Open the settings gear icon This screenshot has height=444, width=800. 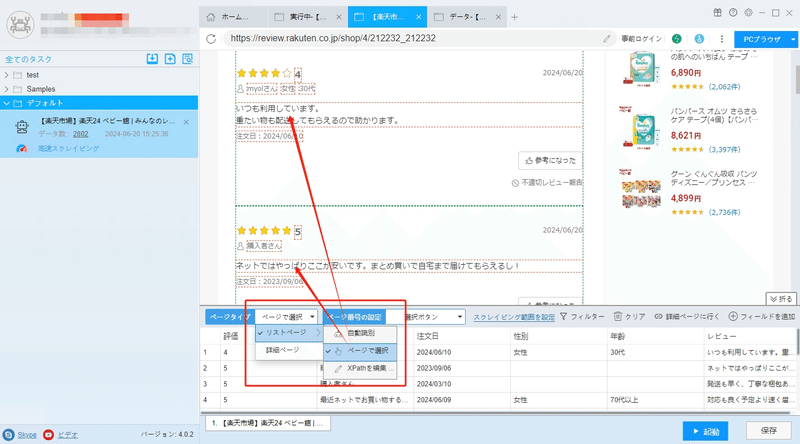point(748,13)
